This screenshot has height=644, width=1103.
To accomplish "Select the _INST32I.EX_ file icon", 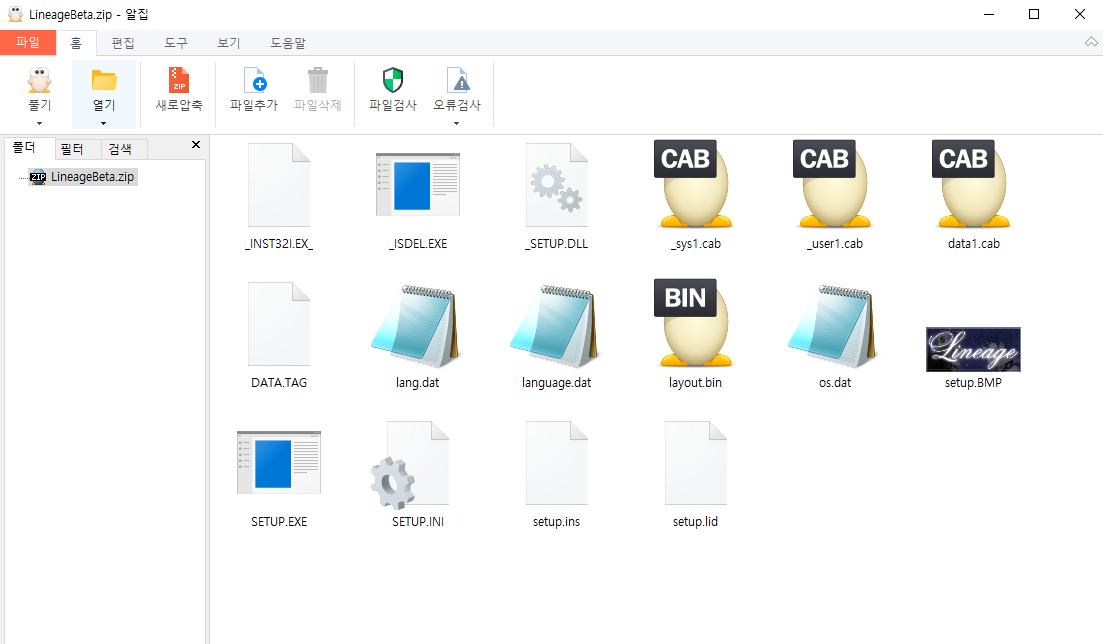I will pyautogui.click(x=279, y=185).
